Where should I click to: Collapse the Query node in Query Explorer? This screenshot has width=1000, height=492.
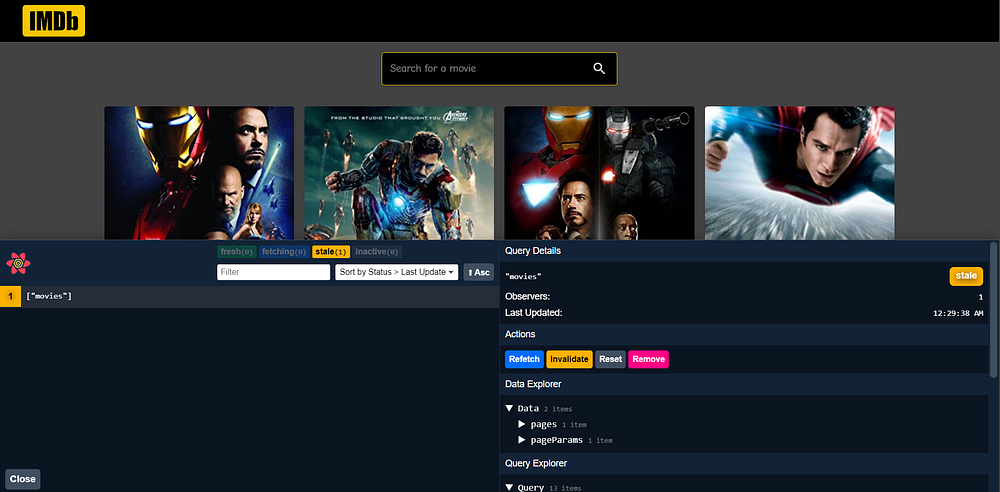[509, 488]
